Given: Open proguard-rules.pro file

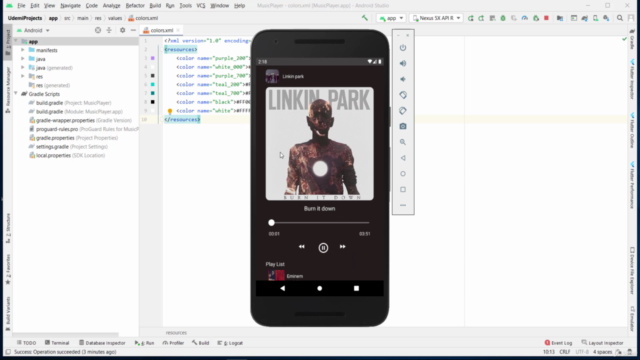Looking at the screenshot, I should click(x=84, y=129).
